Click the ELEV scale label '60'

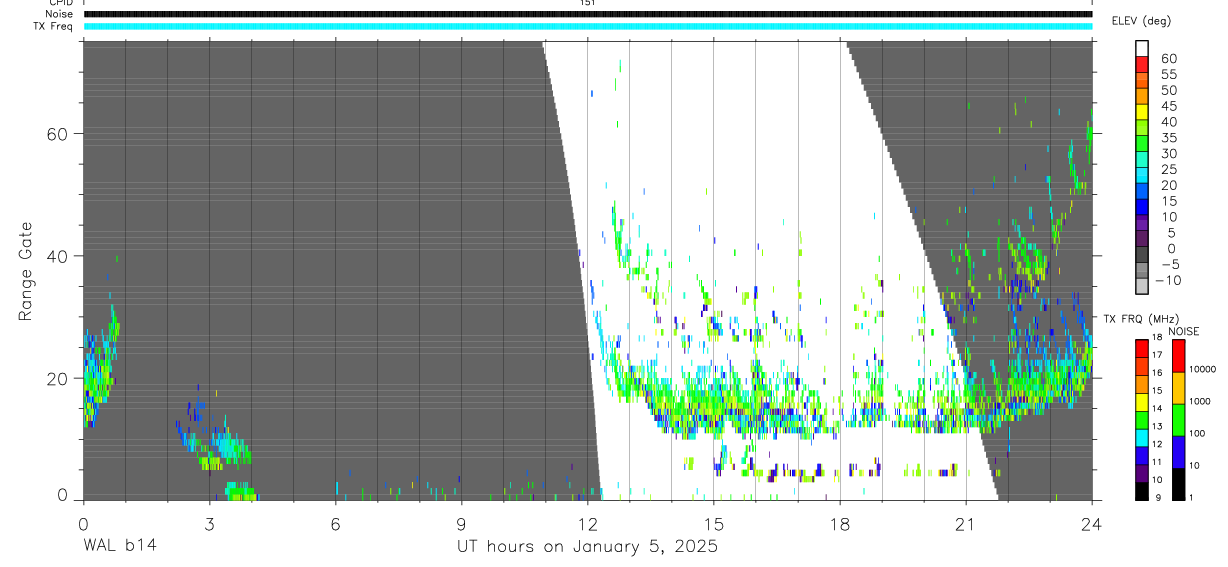tap(1168, 59)
